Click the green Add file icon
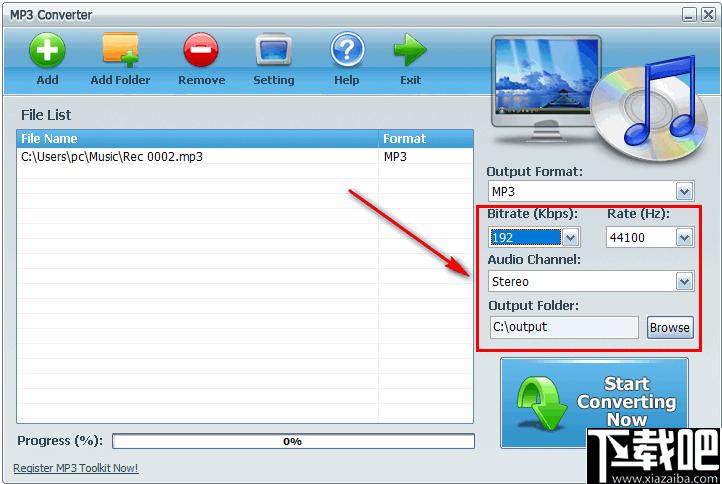The width and height of the screenshot is (722, 484). (47, 51)
